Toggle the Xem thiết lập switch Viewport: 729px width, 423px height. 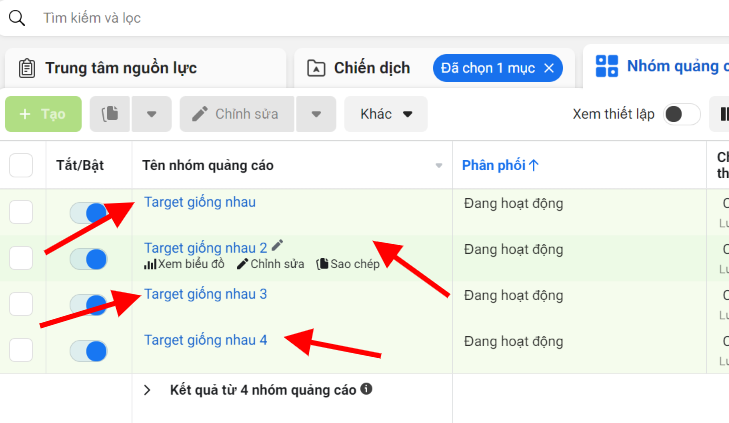pyautogui.click(x=682, y=114)
